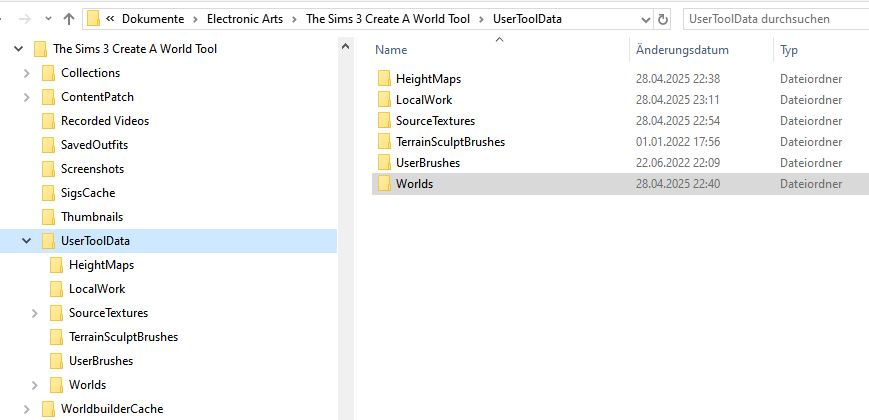Expand the SourceTextures node in tree

click(x=35, y=313)
